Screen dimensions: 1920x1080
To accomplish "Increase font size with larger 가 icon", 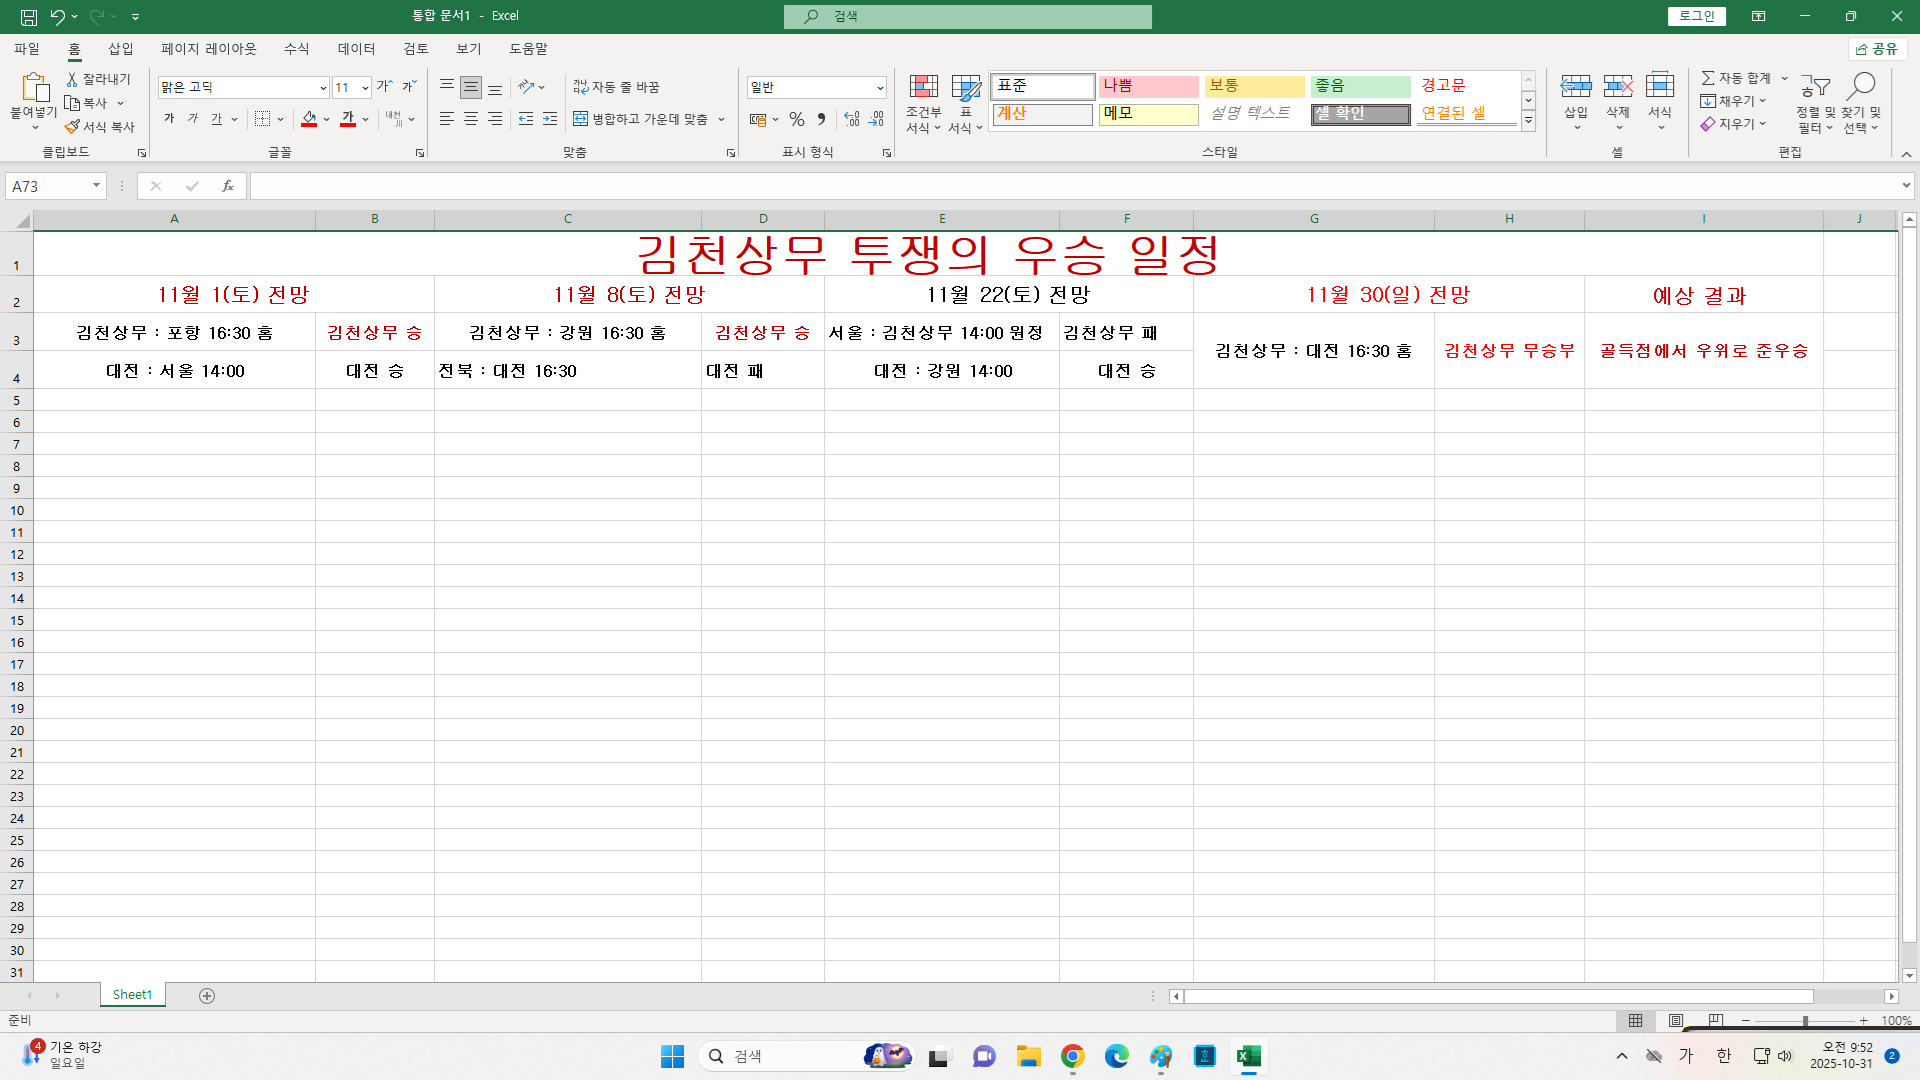I will point(384,87).
